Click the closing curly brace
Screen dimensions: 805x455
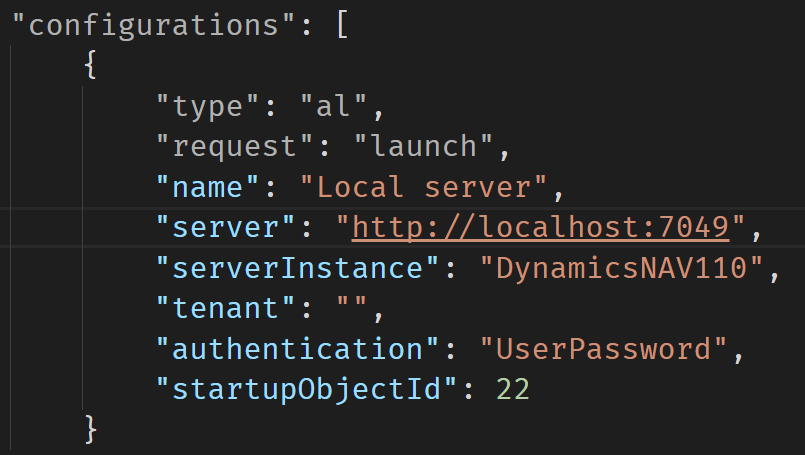coord(90,429)
